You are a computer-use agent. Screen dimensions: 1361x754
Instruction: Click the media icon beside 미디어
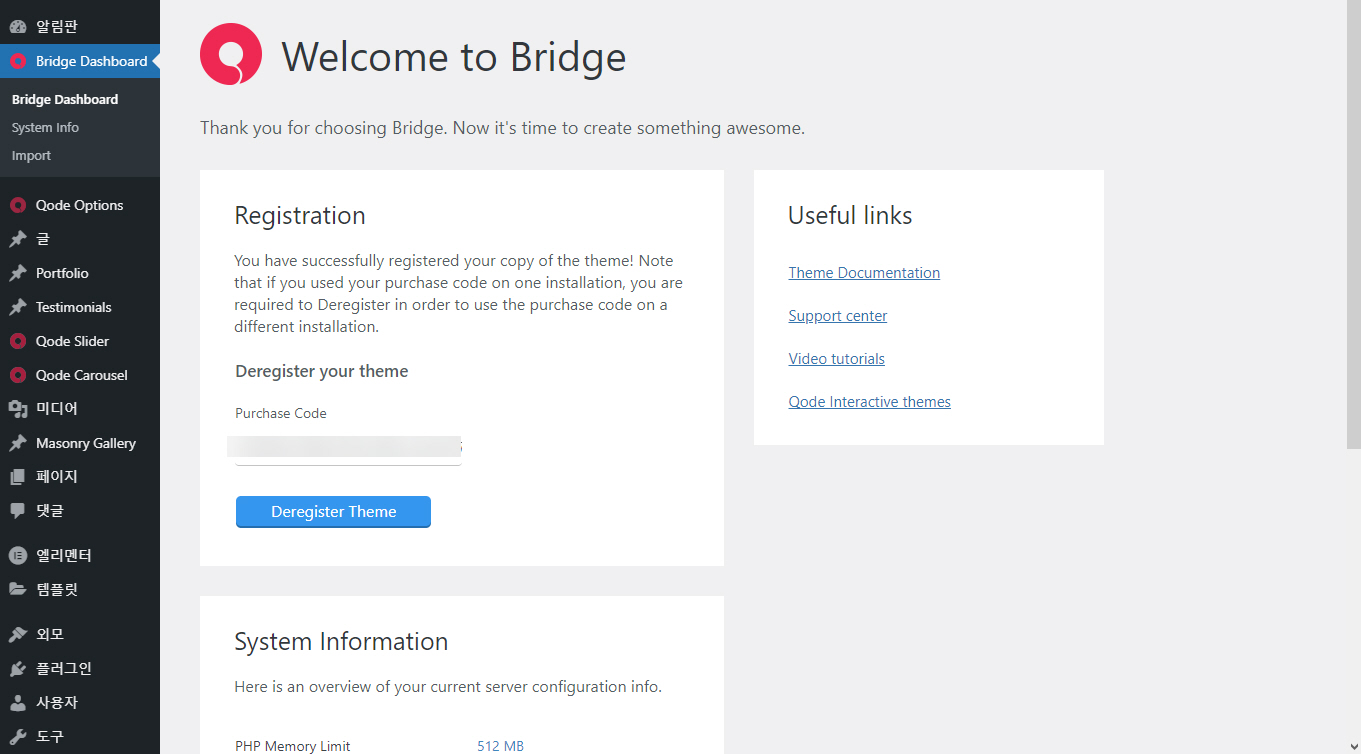pyautogui.click(x=18, y=409)
